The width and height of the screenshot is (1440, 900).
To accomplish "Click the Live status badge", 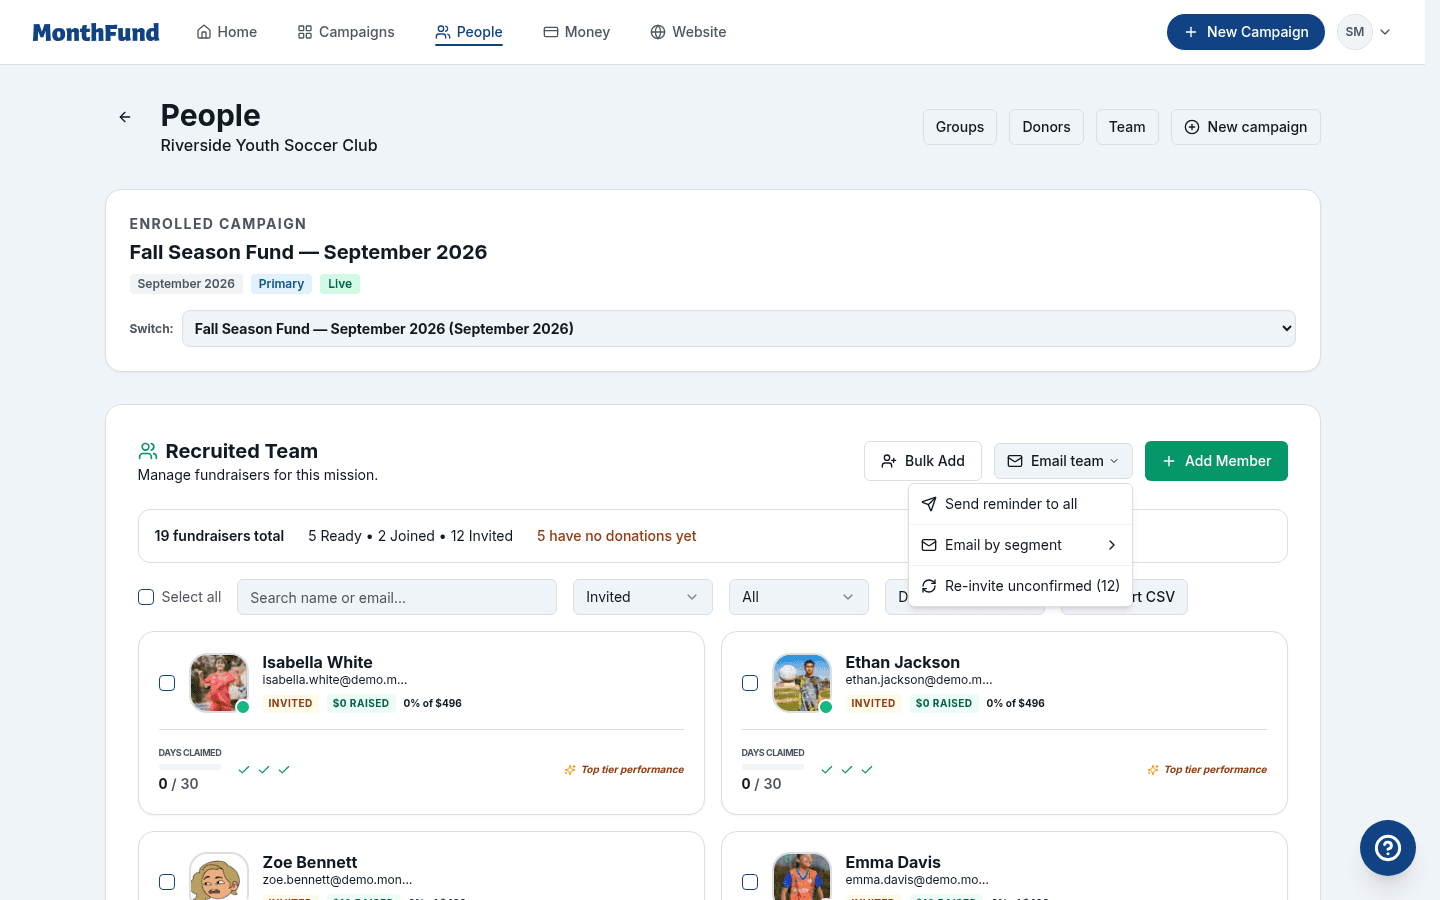I will (x=340, y=284).
